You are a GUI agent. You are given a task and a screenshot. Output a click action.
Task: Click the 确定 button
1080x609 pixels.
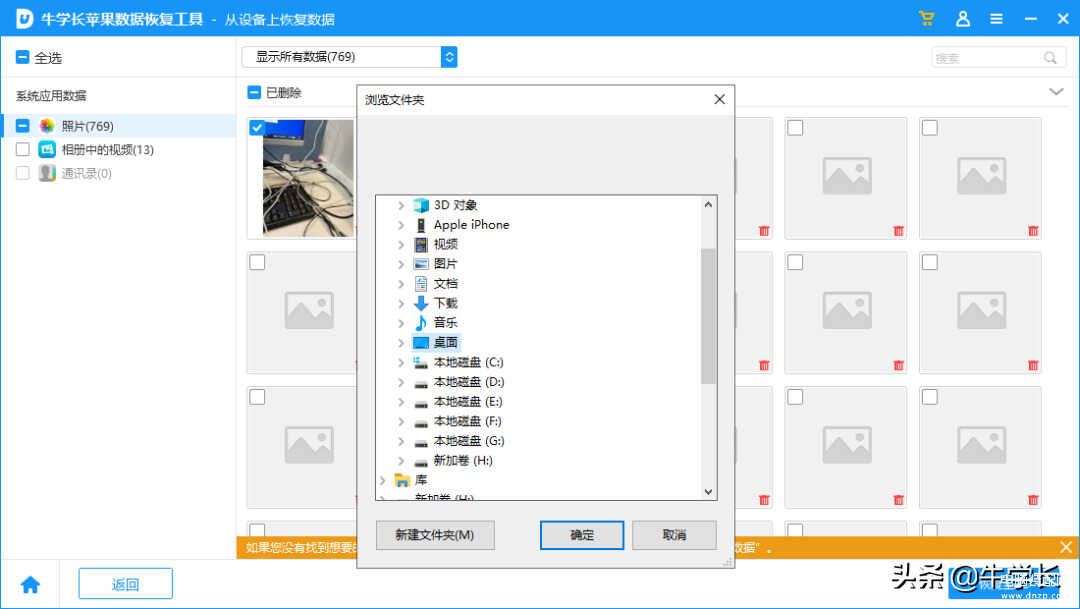(x=582, y=535)
